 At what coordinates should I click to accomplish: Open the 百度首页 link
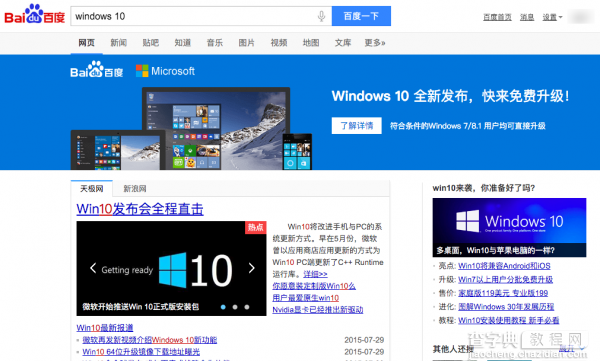(497, 17)
